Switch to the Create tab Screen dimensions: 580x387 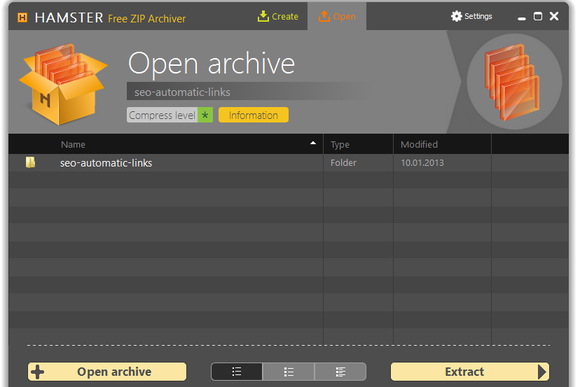tap(278, 17)
